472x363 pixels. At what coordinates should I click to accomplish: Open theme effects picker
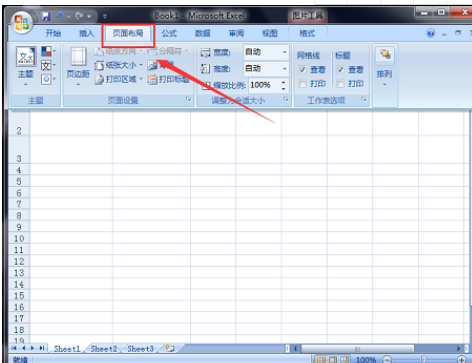point(48,79)
